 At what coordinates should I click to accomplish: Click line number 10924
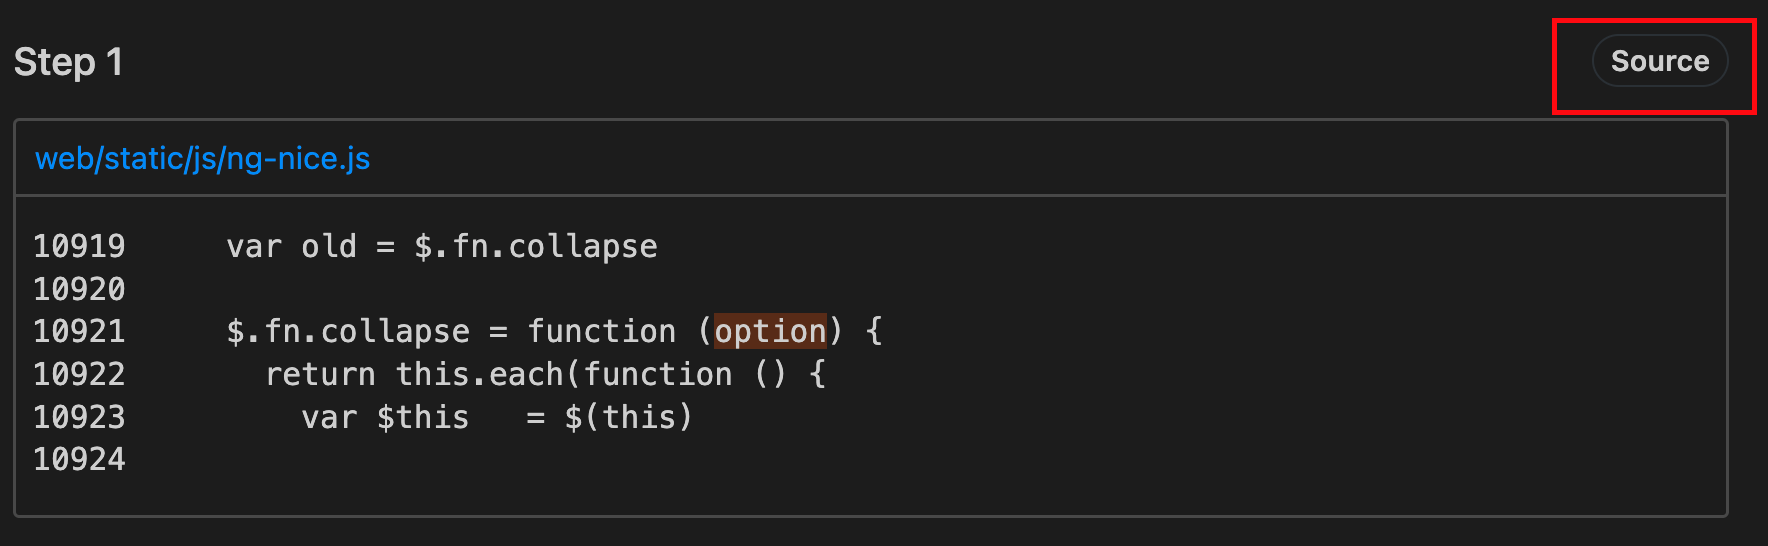(x=79, y=459)
